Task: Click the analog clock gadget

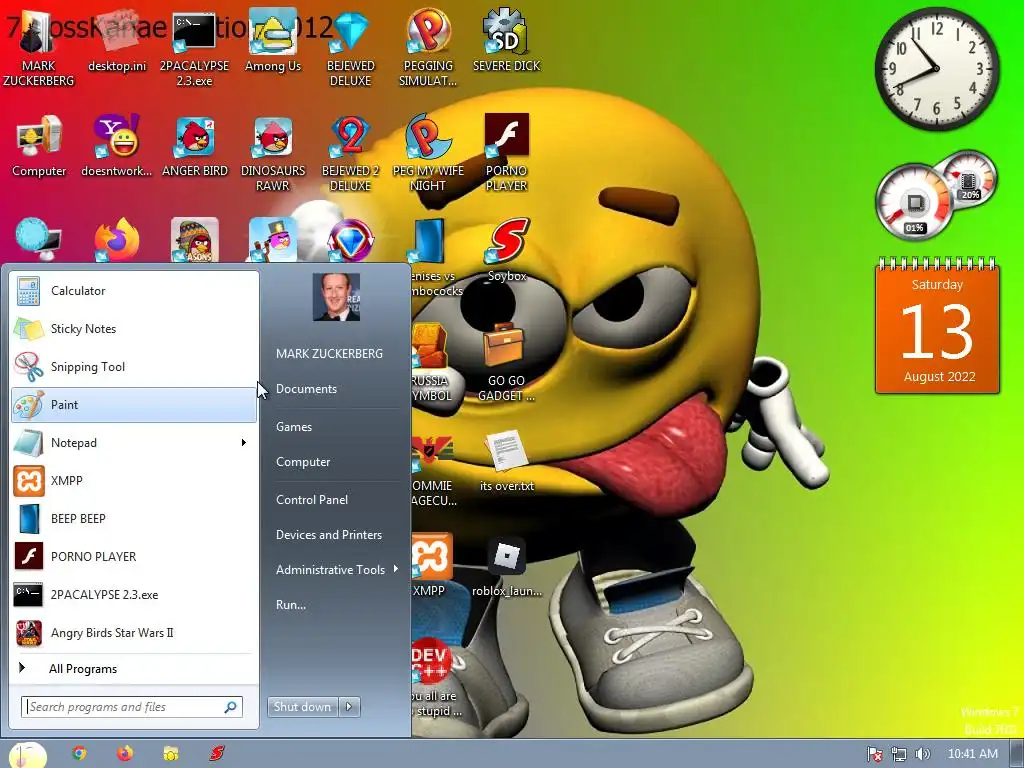Action: (x=937, y=69)
